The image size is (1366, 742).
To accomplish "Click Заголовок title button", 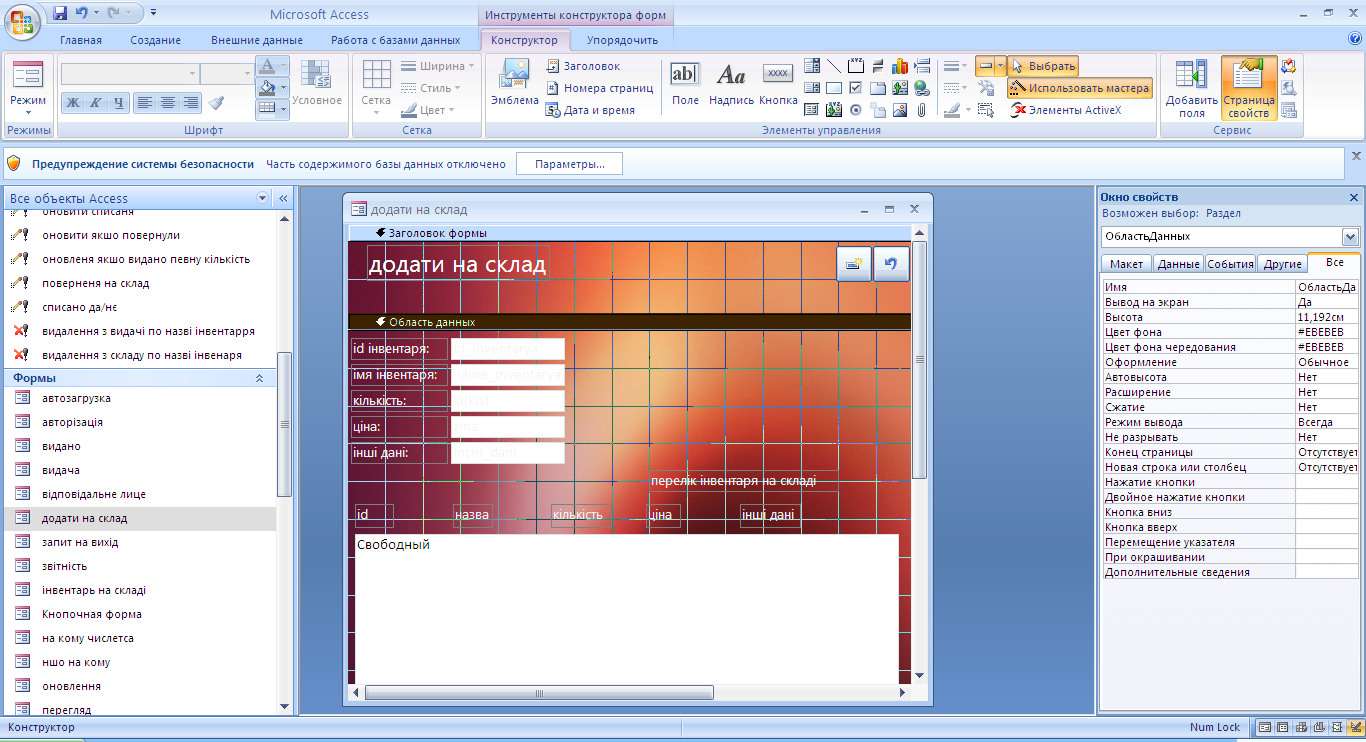I will point(583,66).
